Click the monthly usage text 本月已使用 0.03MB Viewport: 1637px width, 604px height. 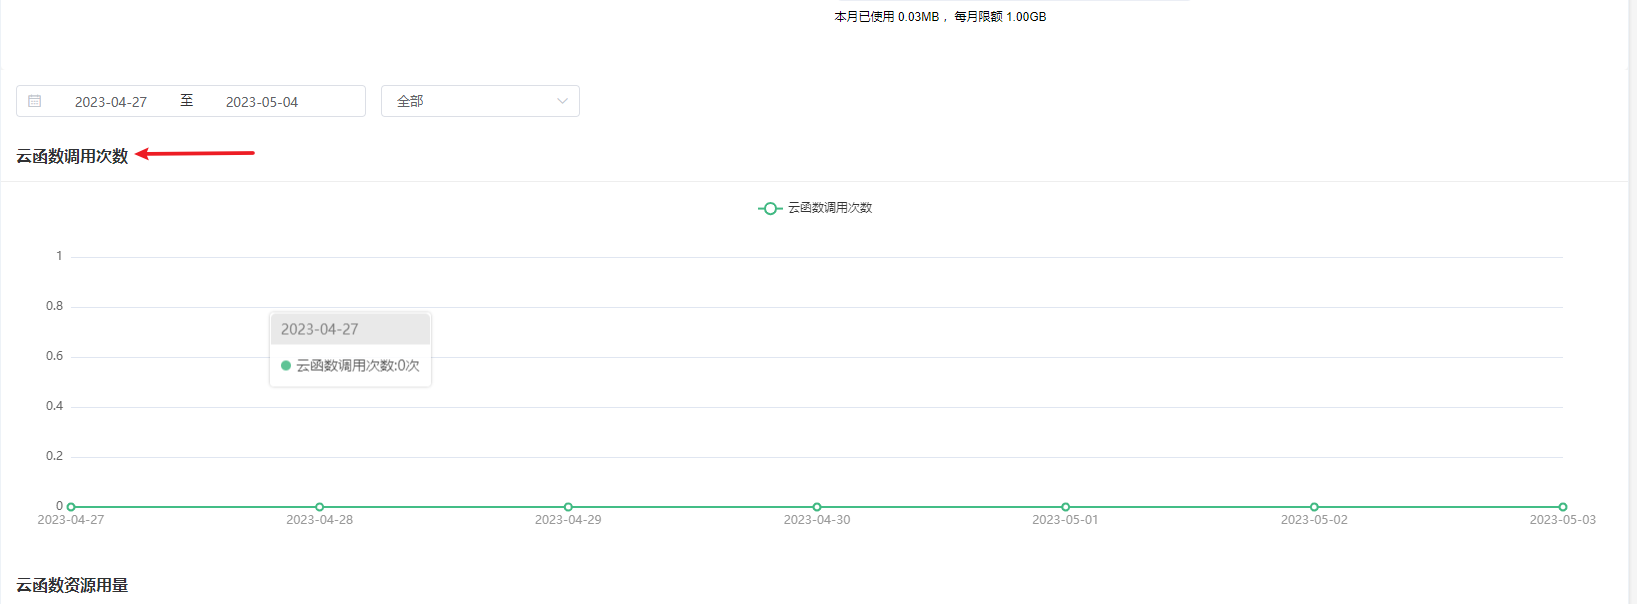pos(887,17)
